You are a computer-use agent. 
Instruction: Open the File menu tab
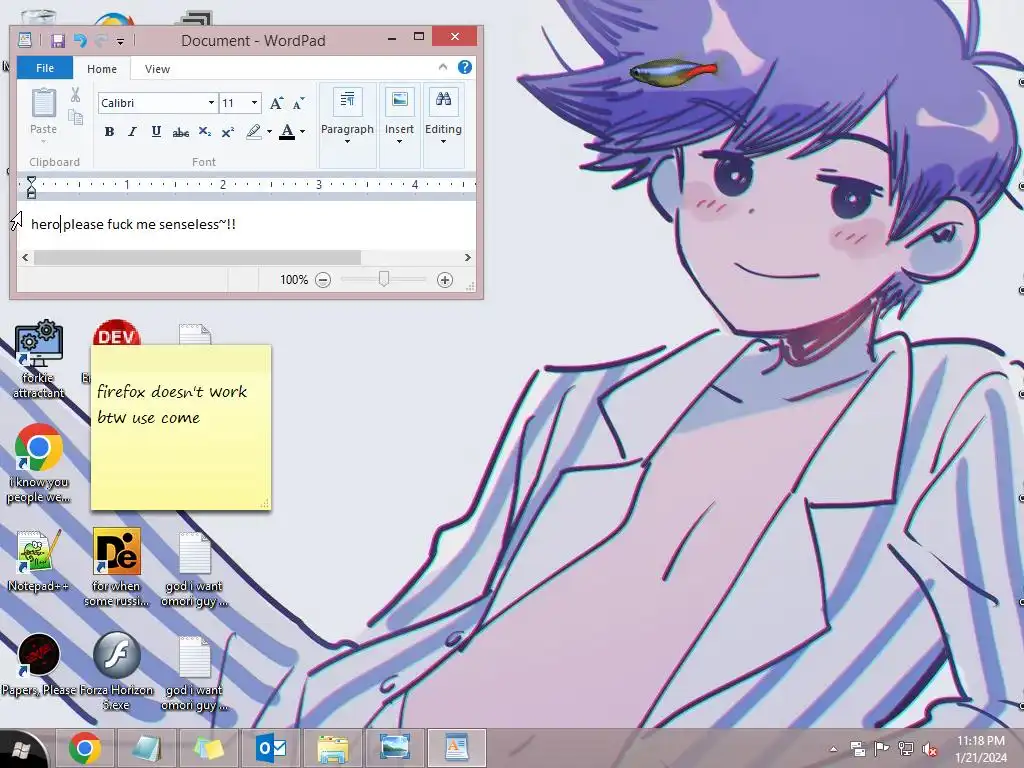(45, 68)
